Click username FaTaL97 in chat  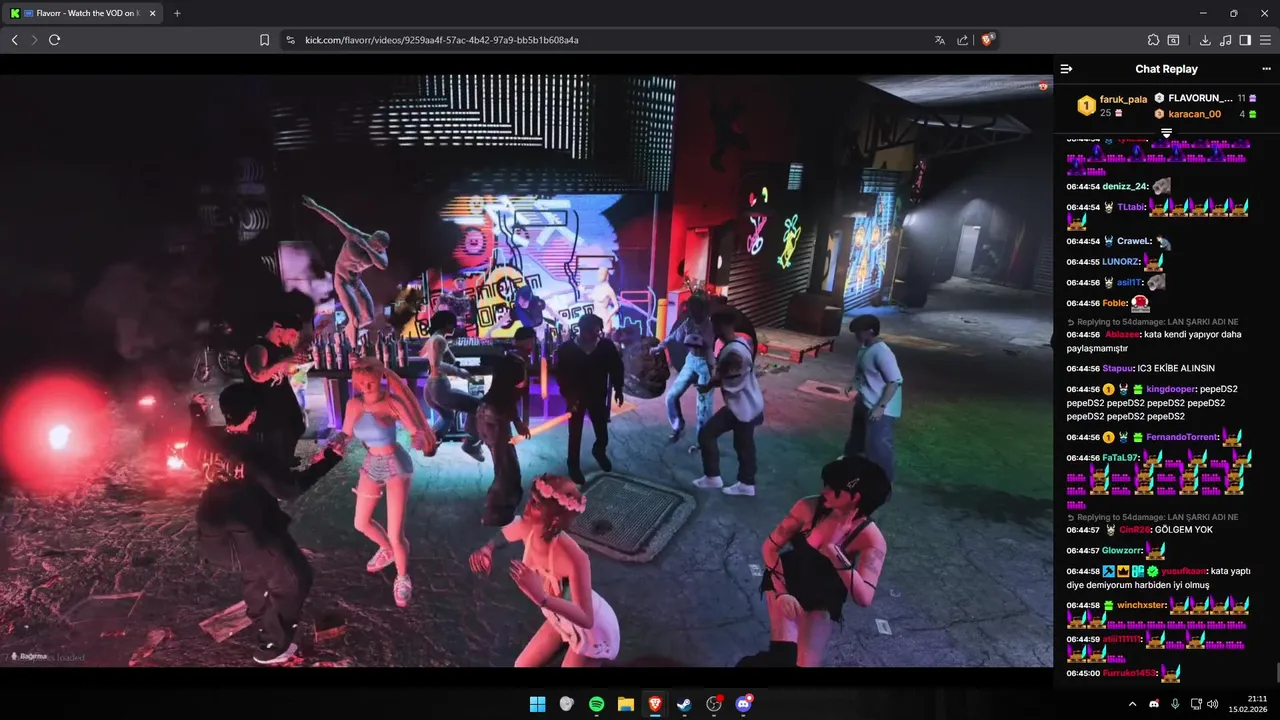click(1121, 458)
